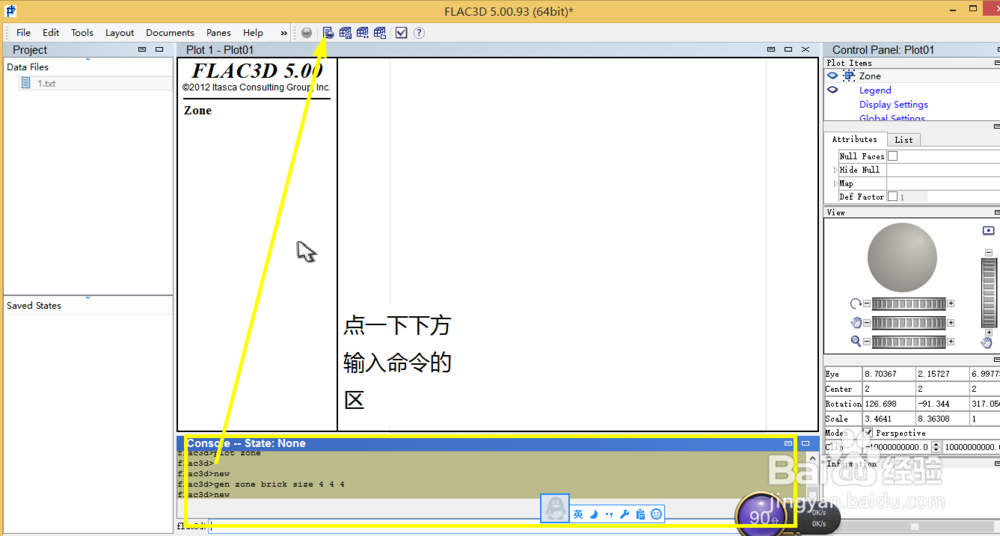The image size is (1000, 536).
Task: Decrease rotation with minus button
Action: [867, 304]
